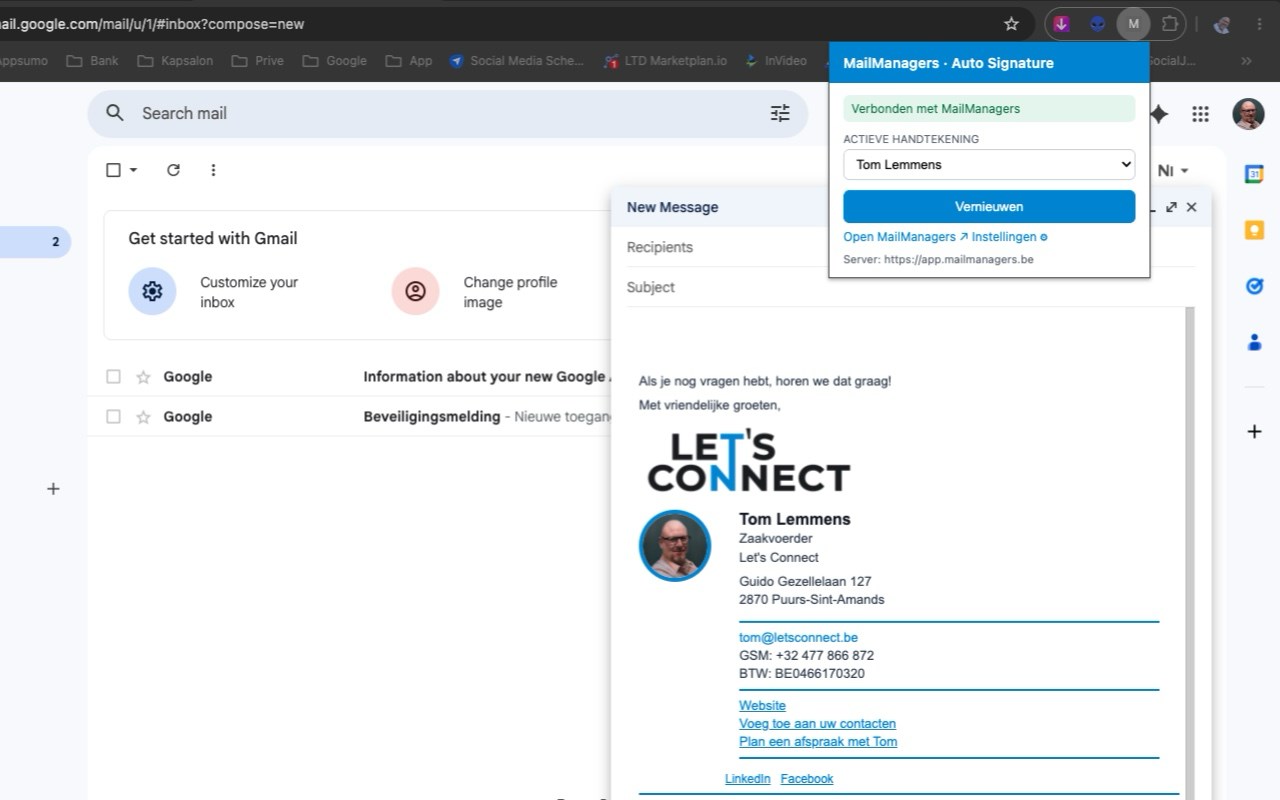Open the LTD Marketplan.io bookmark
Viewport: 1280px width, 800px height.
pos(665,61)
